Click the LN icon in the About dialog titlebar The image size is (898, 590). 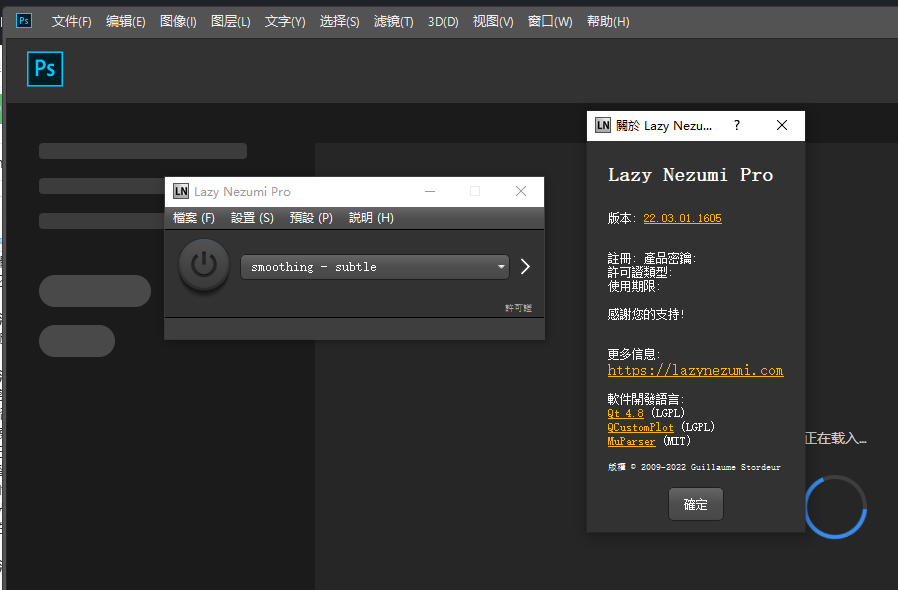(603, 125)
